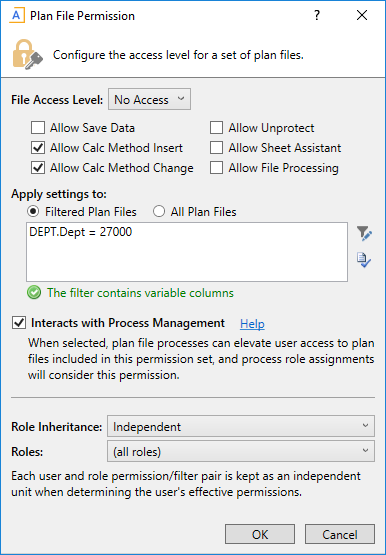Tick the Allow Sheet Assistant checkbox
386x555 pixels.
(x=216, y=148)
